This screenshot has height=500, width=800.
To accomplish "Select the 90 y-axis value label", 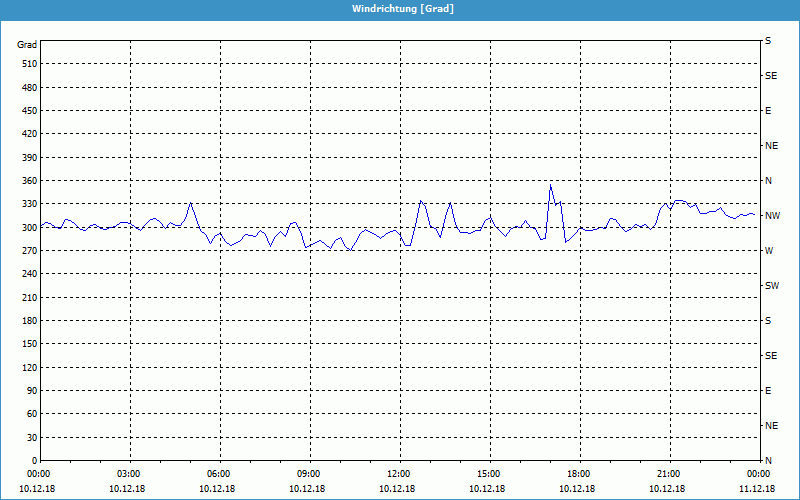I will [31, 391].
